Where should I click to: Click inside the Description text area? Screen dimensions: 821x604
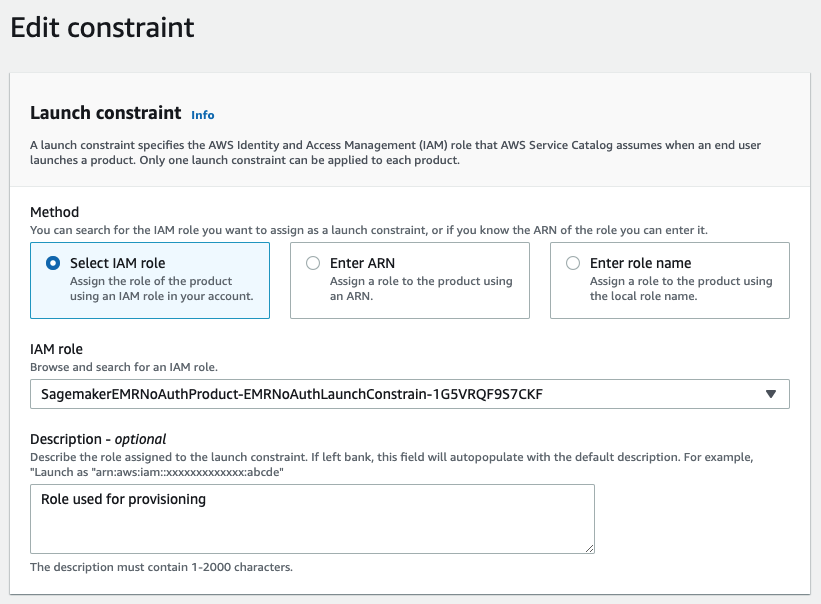312,525
